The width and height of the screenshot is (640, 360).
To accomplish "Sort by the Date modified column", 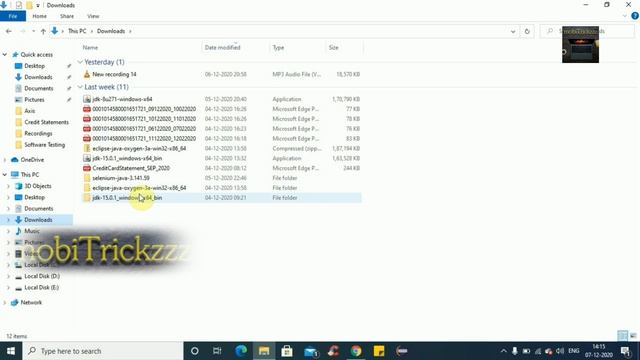I will (222, 48).
